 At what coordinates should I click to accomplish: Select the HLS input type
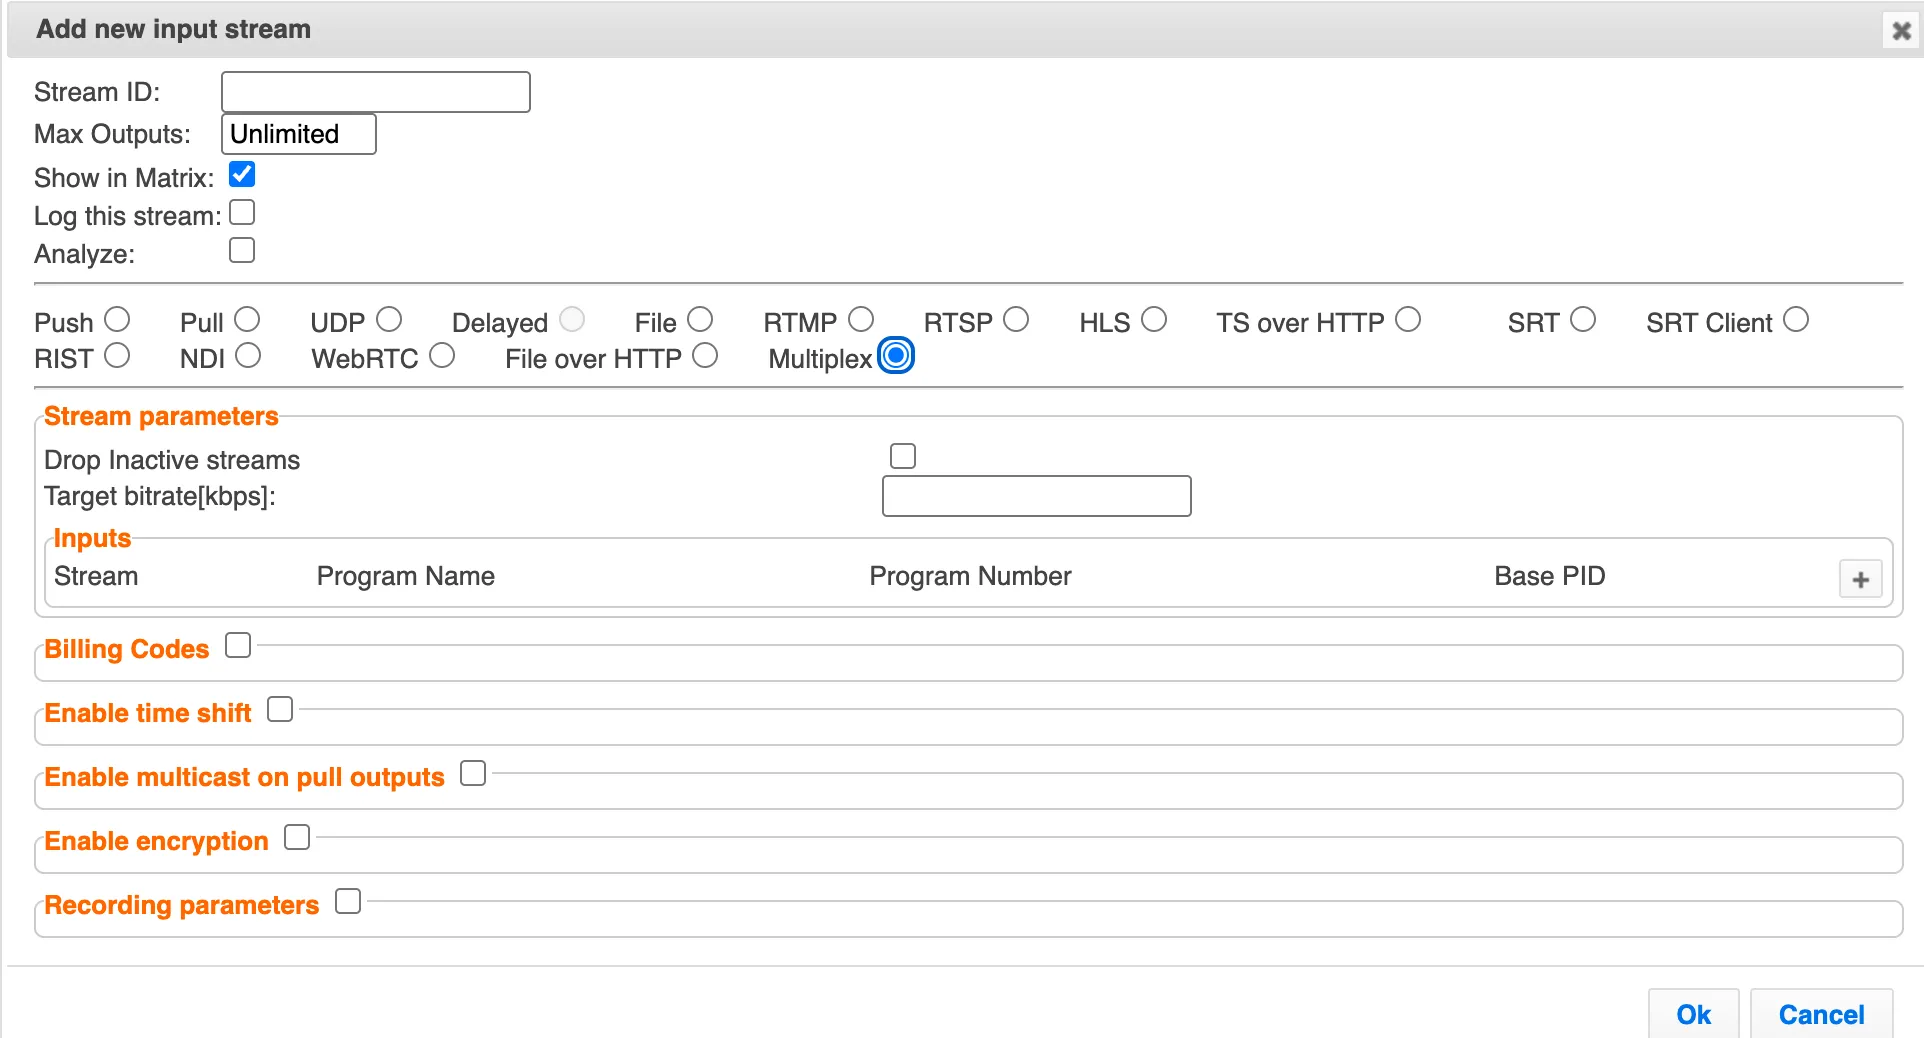1154,320
